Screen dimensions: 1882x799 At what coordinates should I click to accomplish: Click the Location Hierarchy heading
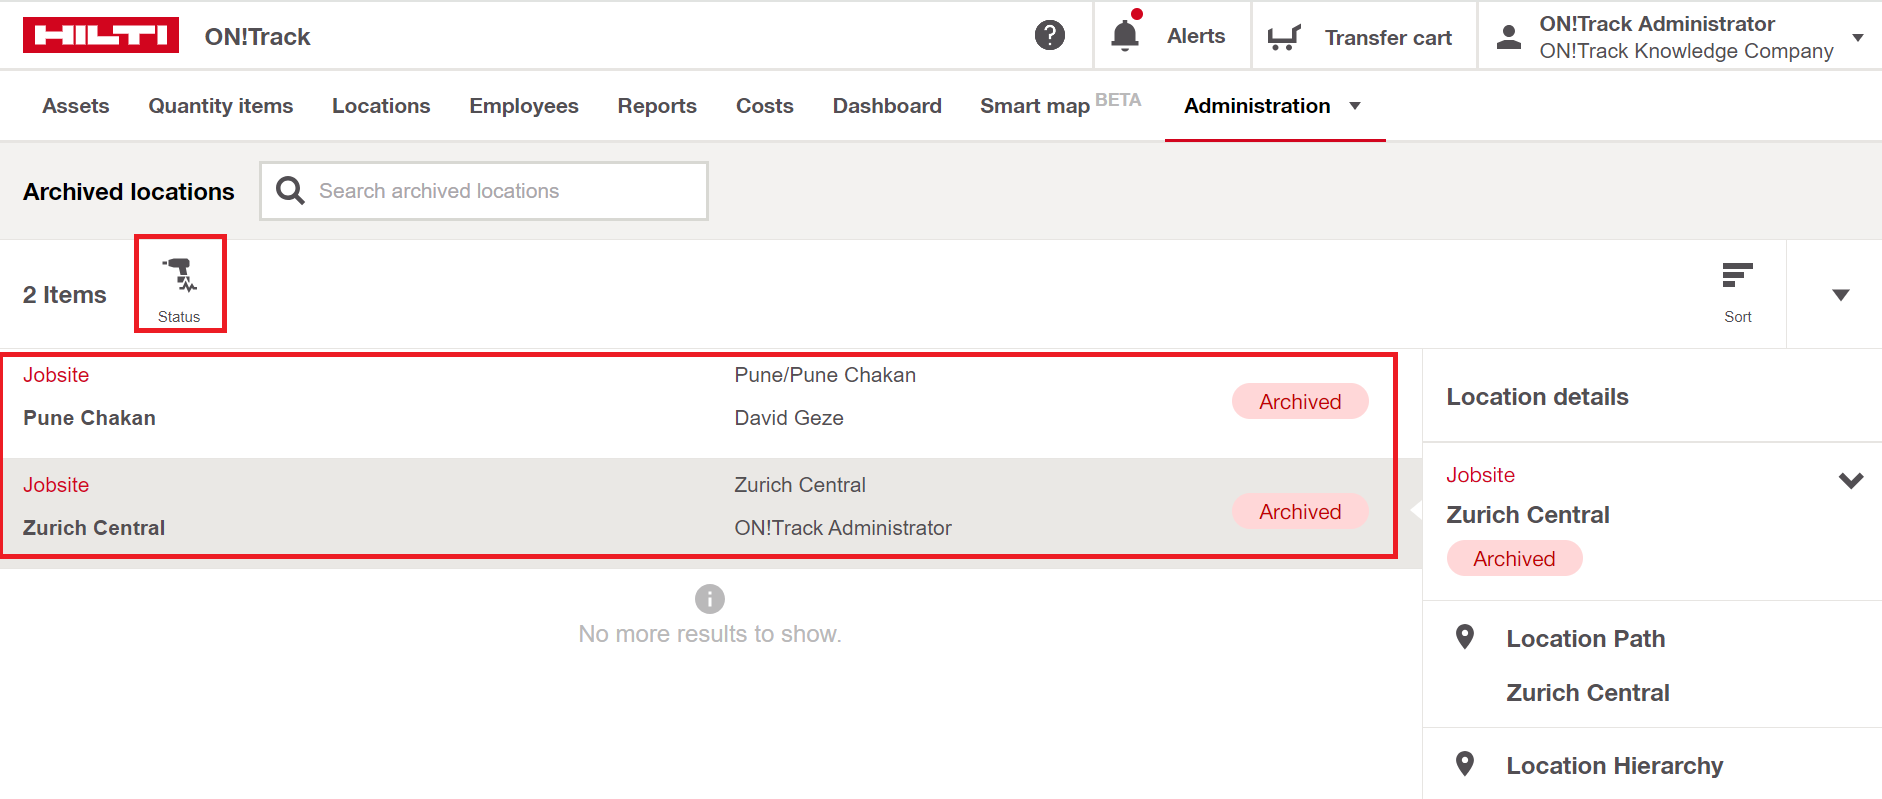click(x=1615, y=766)
